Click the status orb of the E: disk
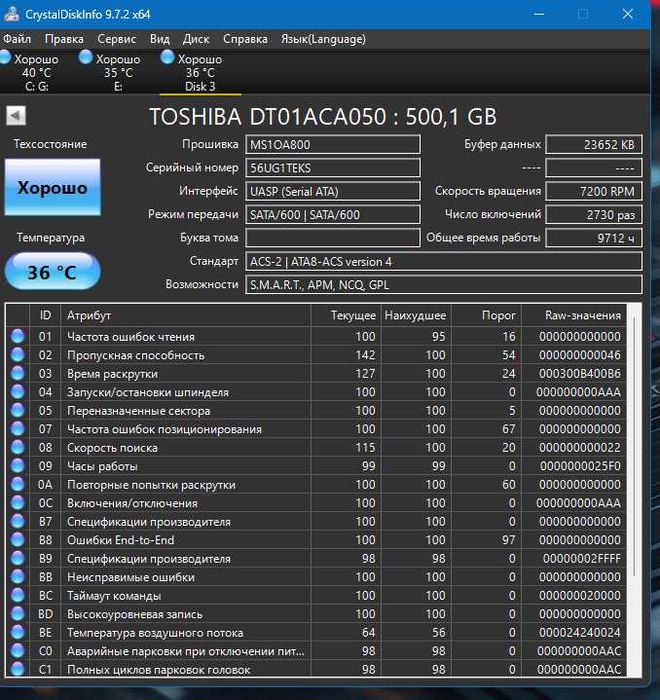 click(85, 57)
